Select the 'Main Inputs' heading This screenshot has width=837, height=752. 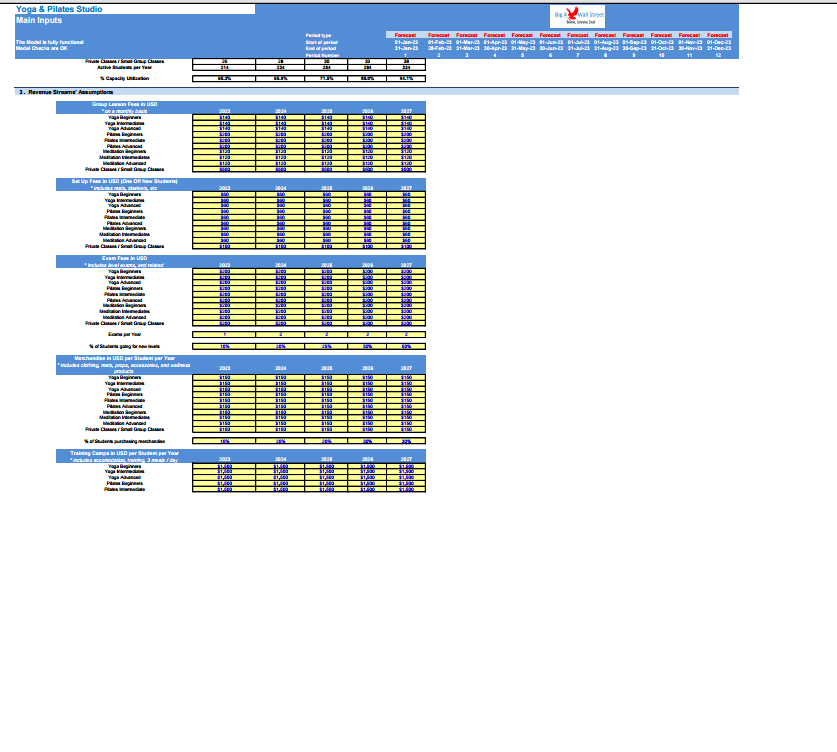39,20
